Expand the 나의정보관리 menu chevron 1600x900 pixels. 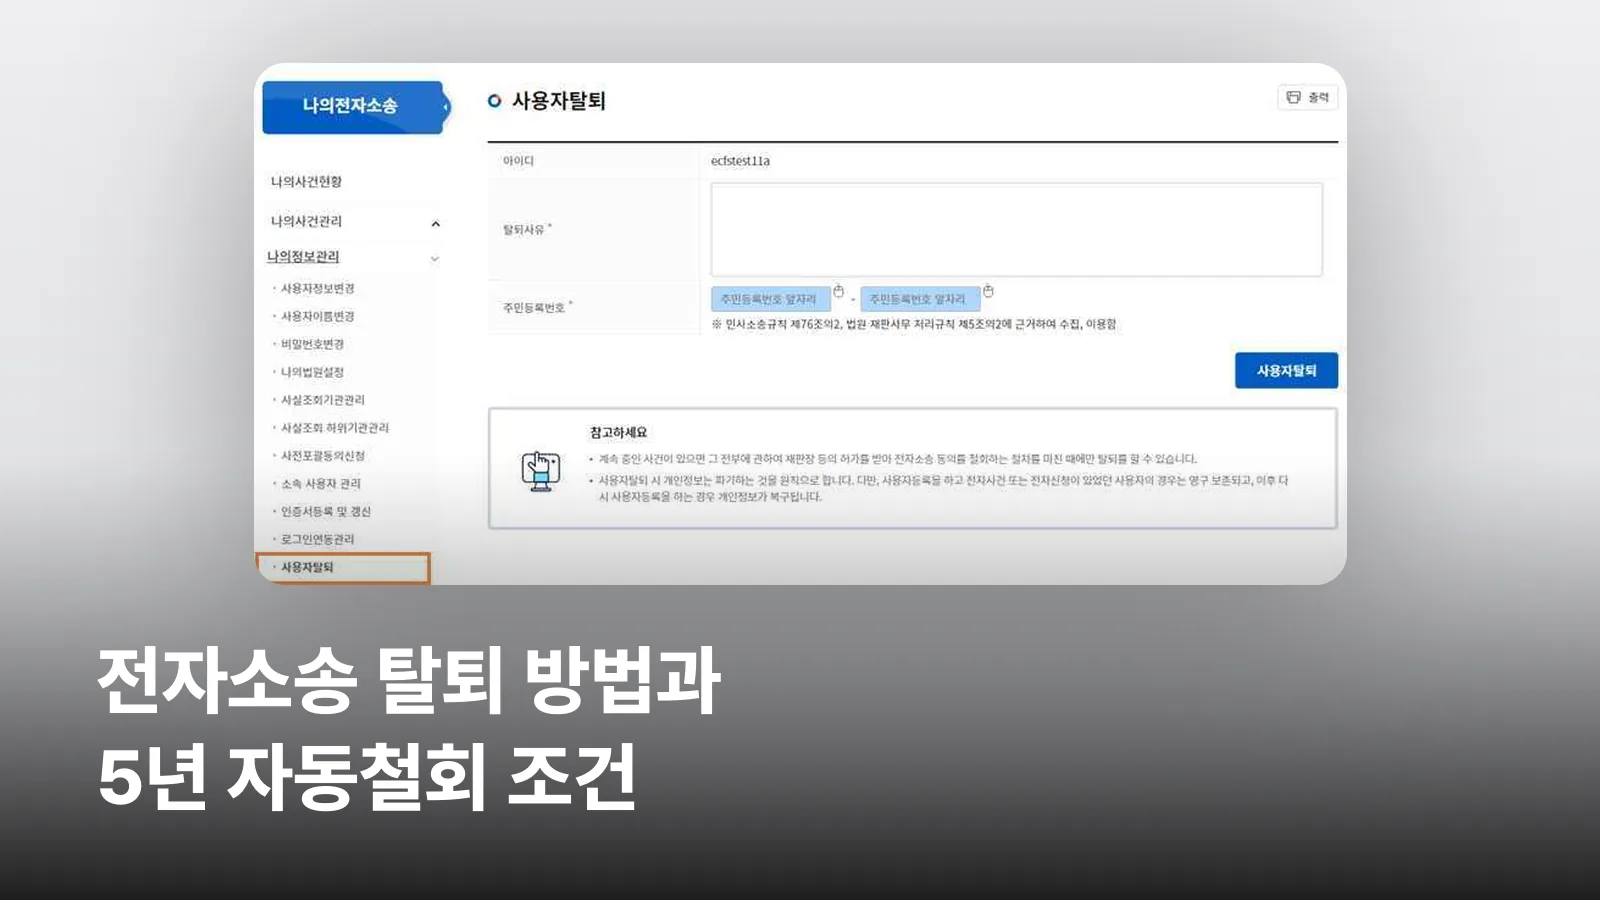pos(435,258)
